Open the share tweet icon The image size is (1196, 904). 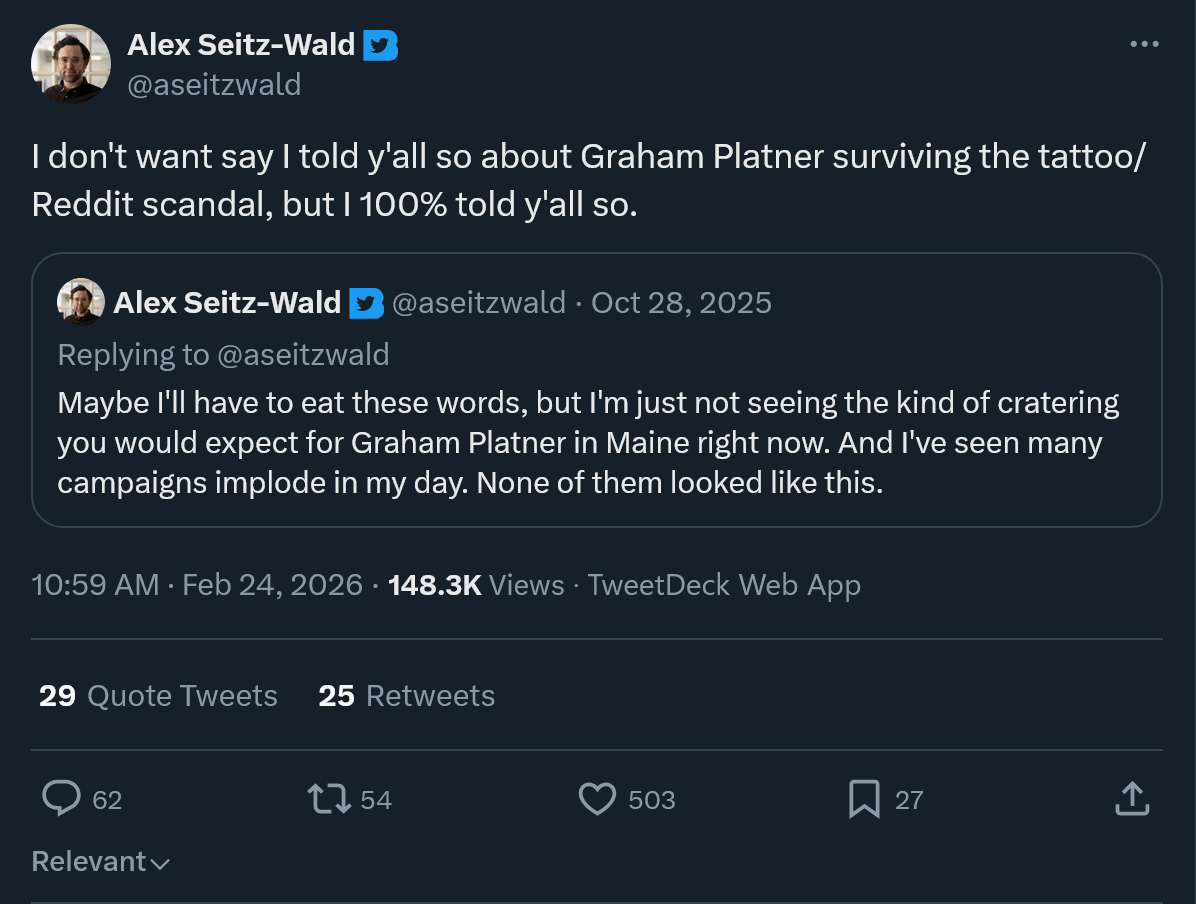(x=1130, y=798)
